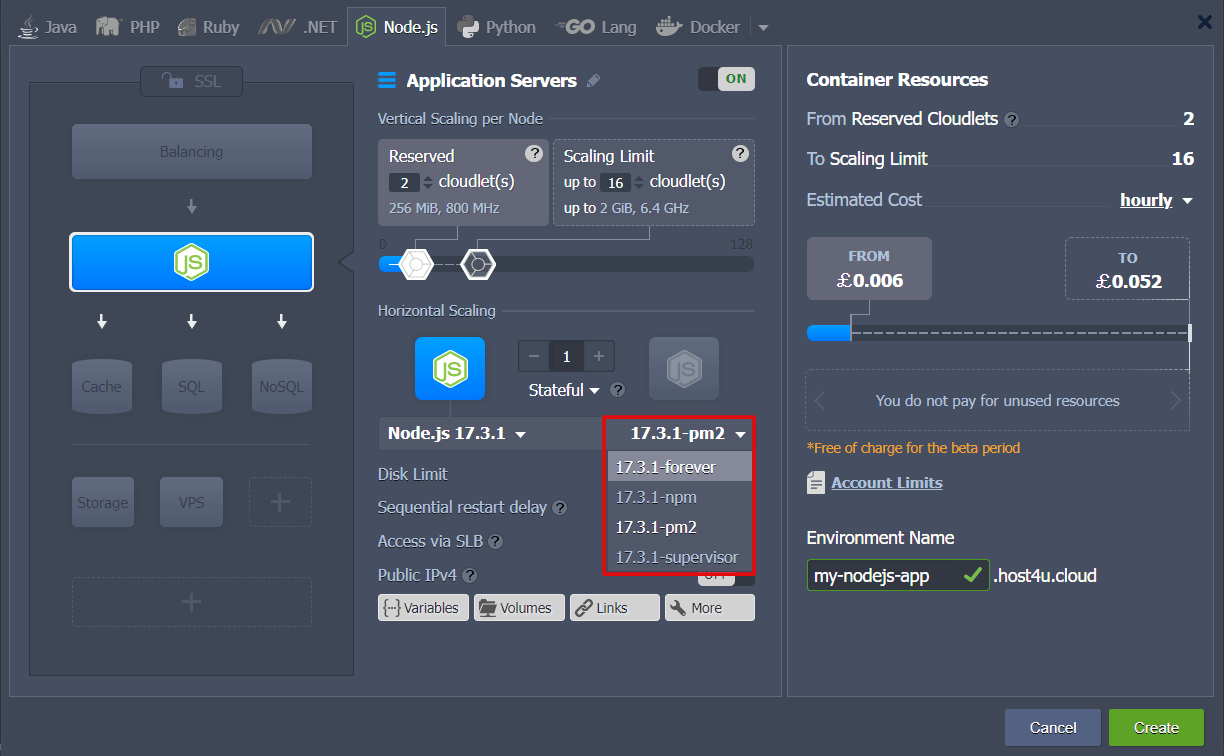
Task: Click the SSL padlock section
Action: (x=191, y=82)
